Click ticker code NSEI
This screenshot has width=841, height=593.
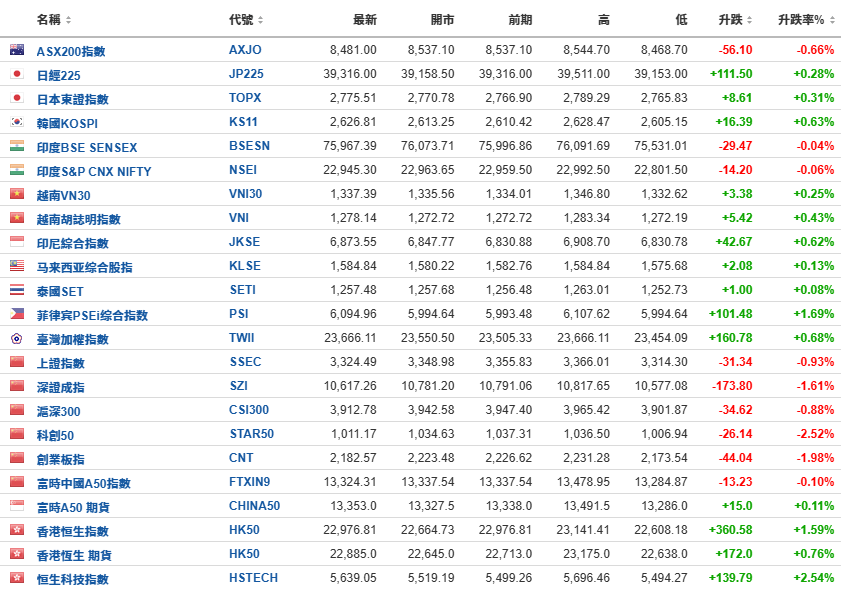click(x=243, y=170)
